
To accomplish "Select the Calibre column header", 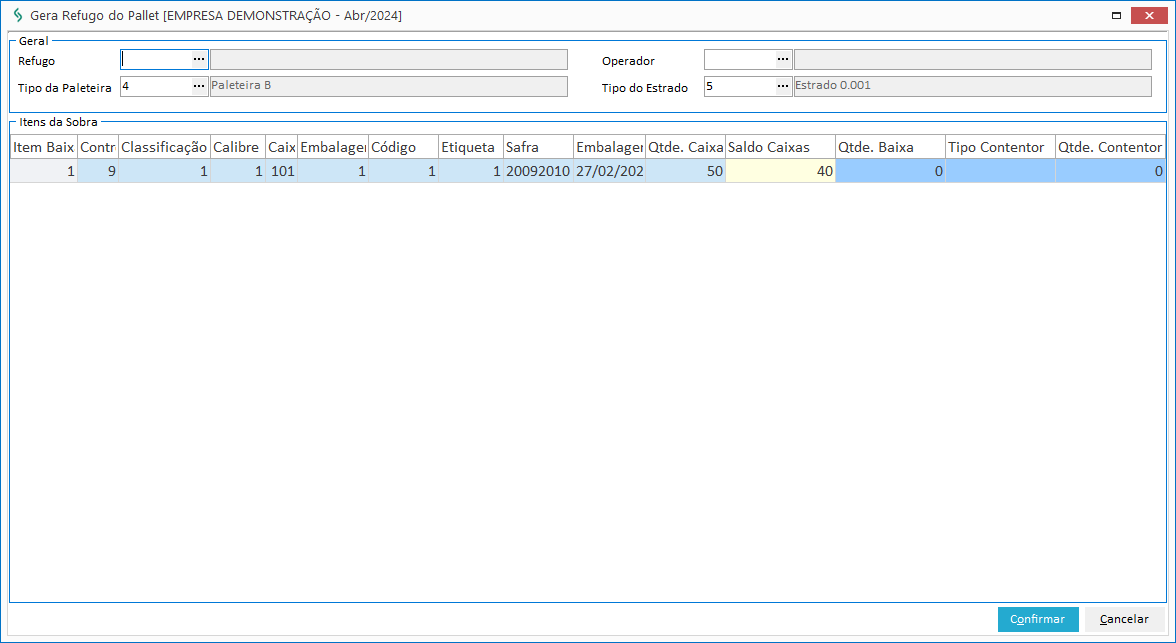I will [x=238, y=147].
